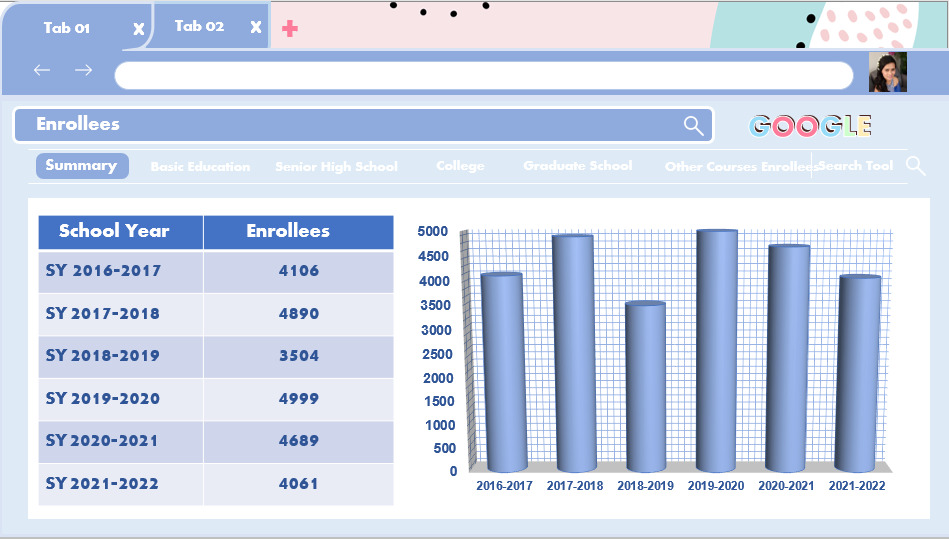949x539 pixels.
Task: Click the colorful GOOGLE logo
Action: (810, 126)
